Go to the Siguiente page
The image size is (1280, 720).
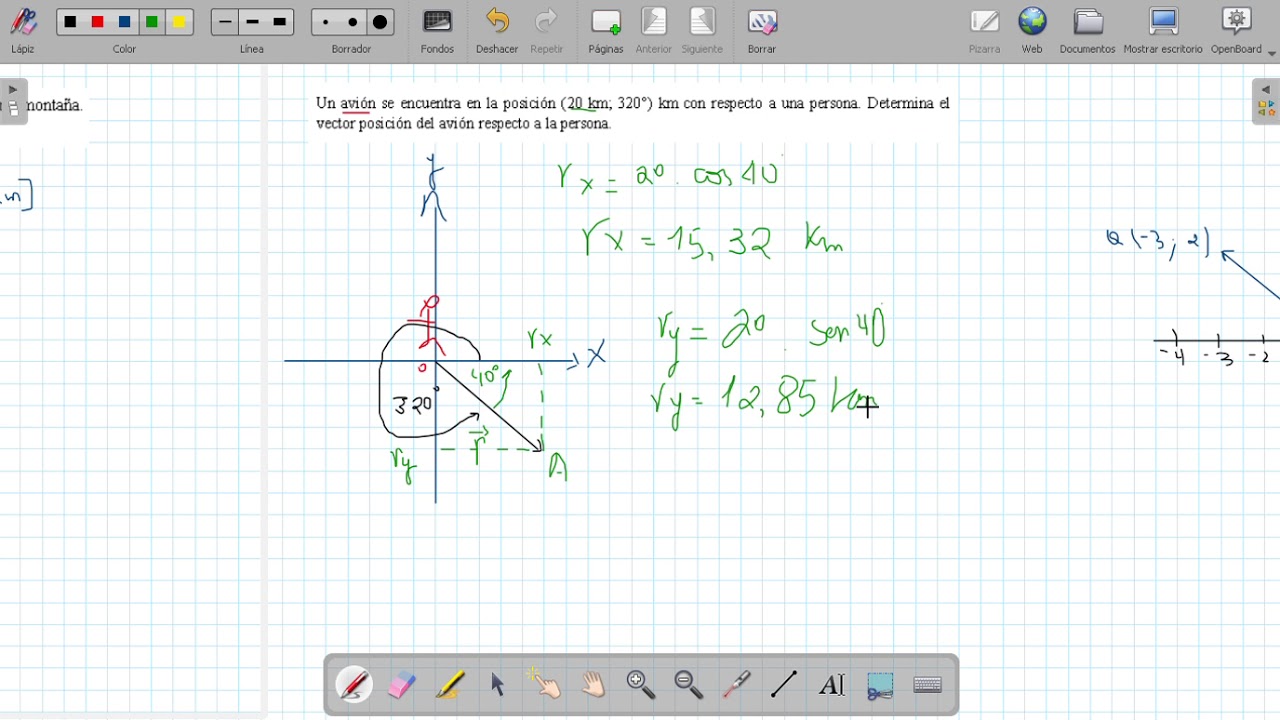click(702, 30)
